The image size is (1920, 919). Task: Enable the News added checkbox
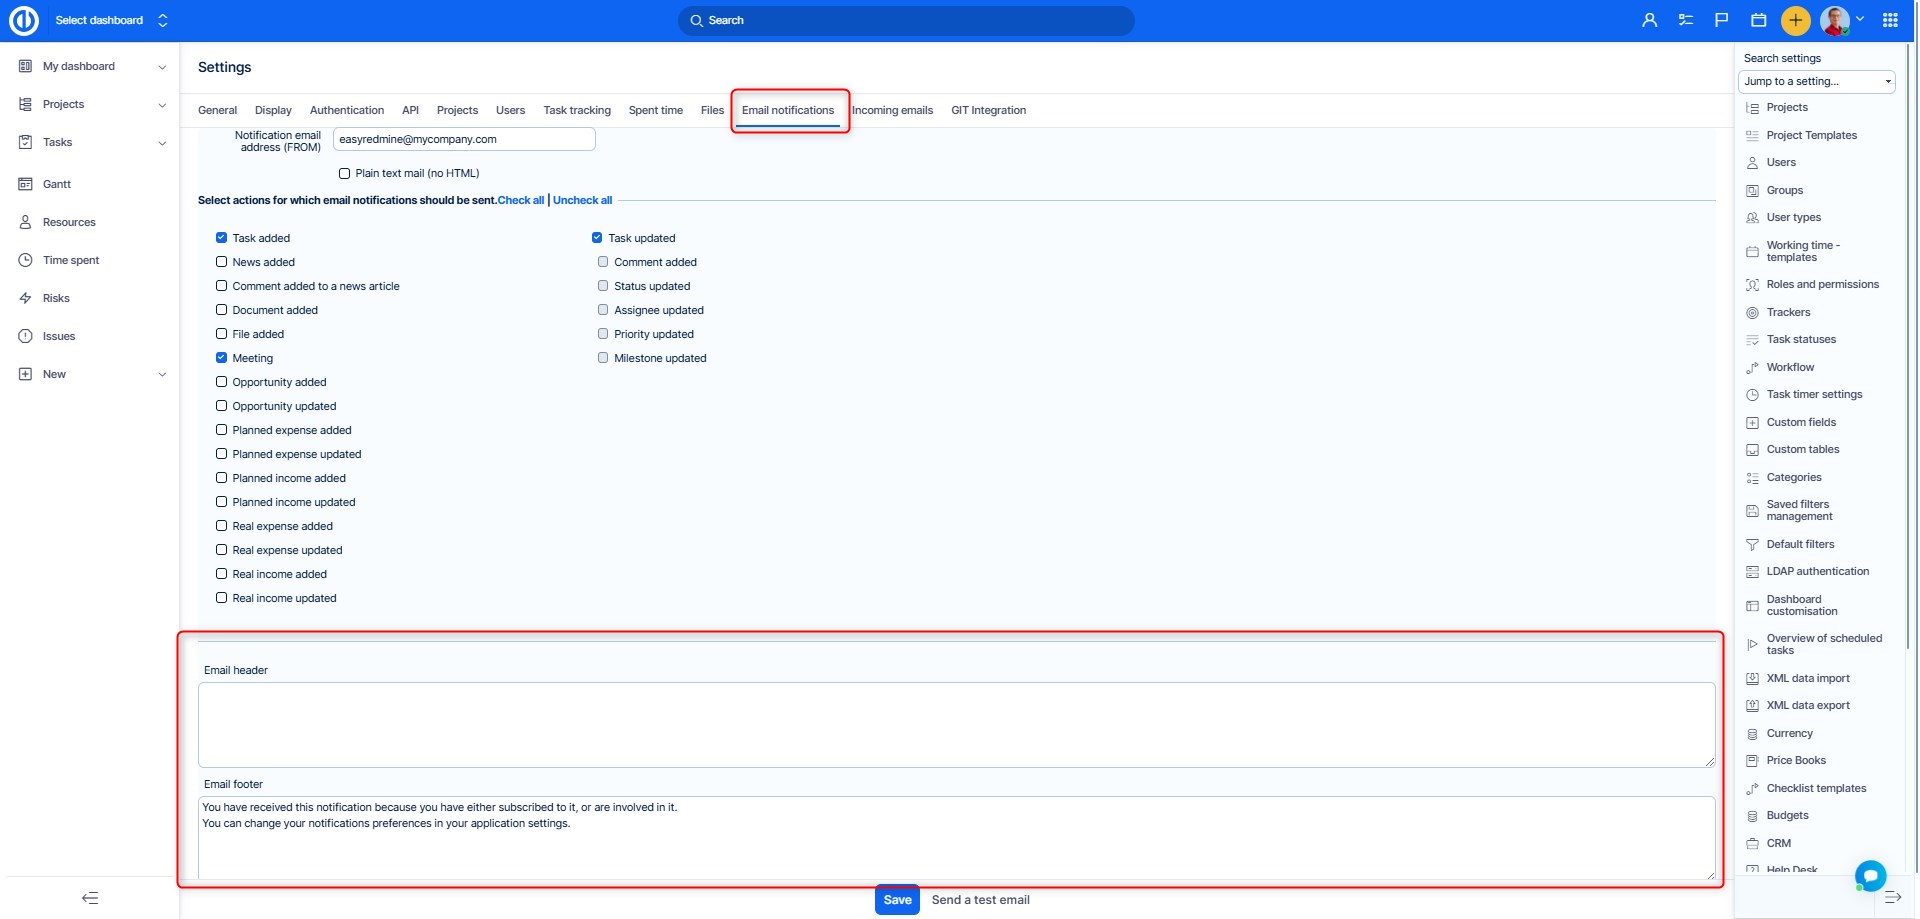[222, 262]
